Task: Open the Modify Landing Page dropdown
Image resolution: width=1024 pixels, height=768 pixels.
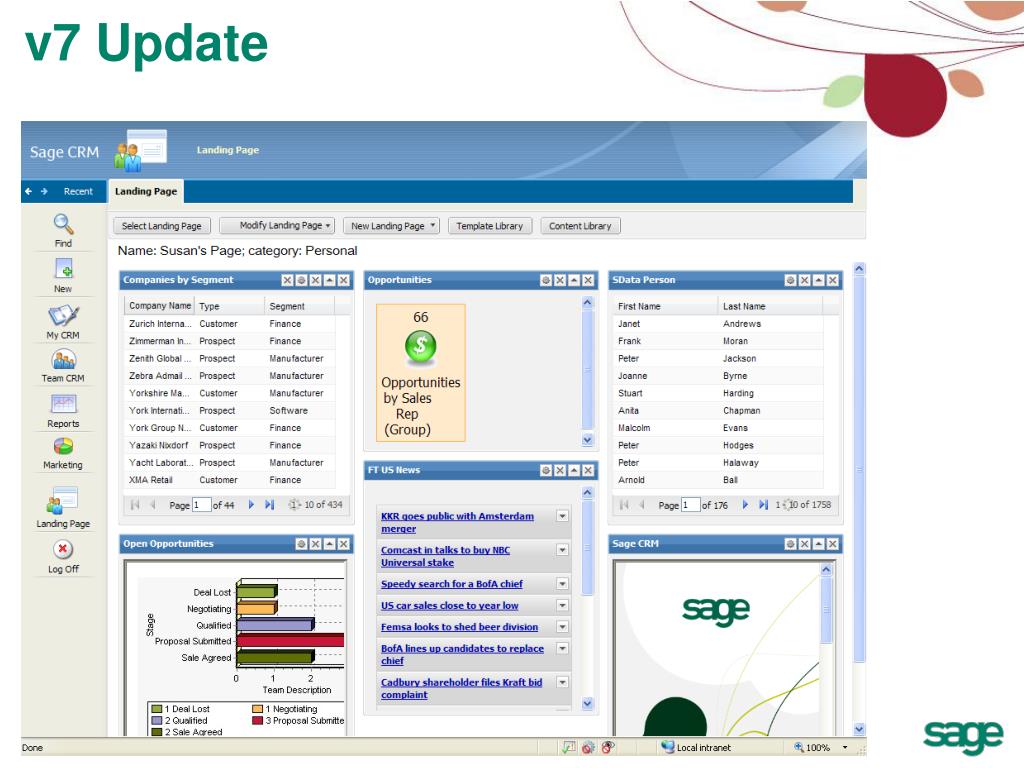Action: pos(278,226)
